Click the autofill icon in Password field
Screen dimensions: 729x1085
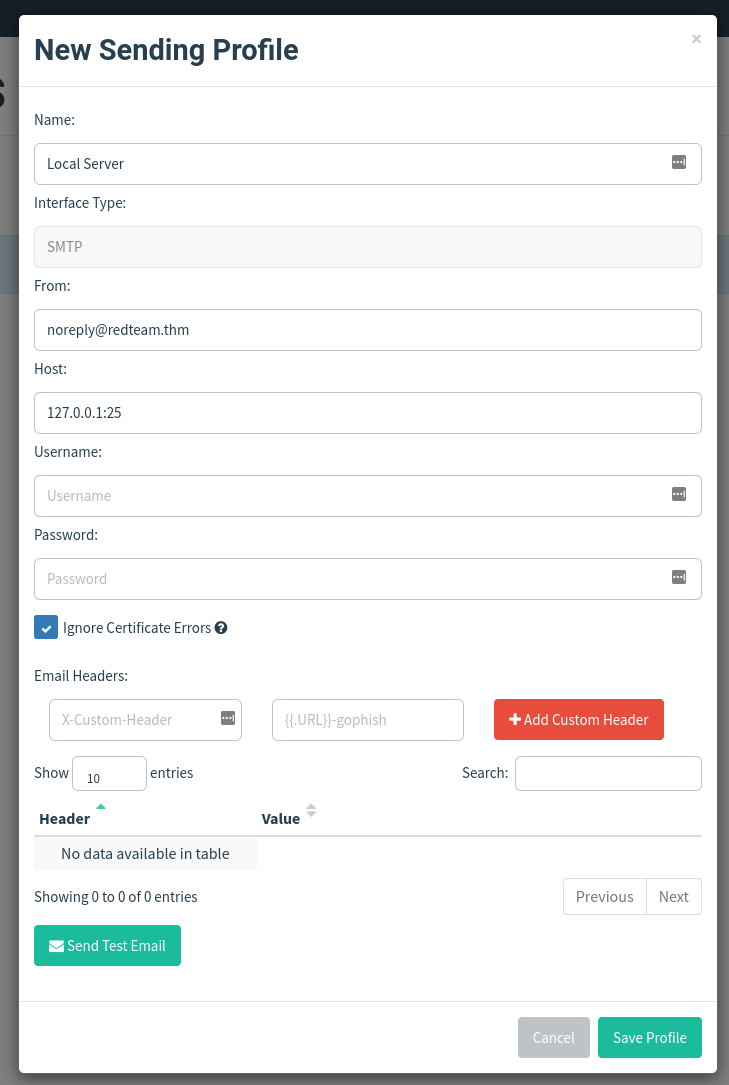pos(679,577)
